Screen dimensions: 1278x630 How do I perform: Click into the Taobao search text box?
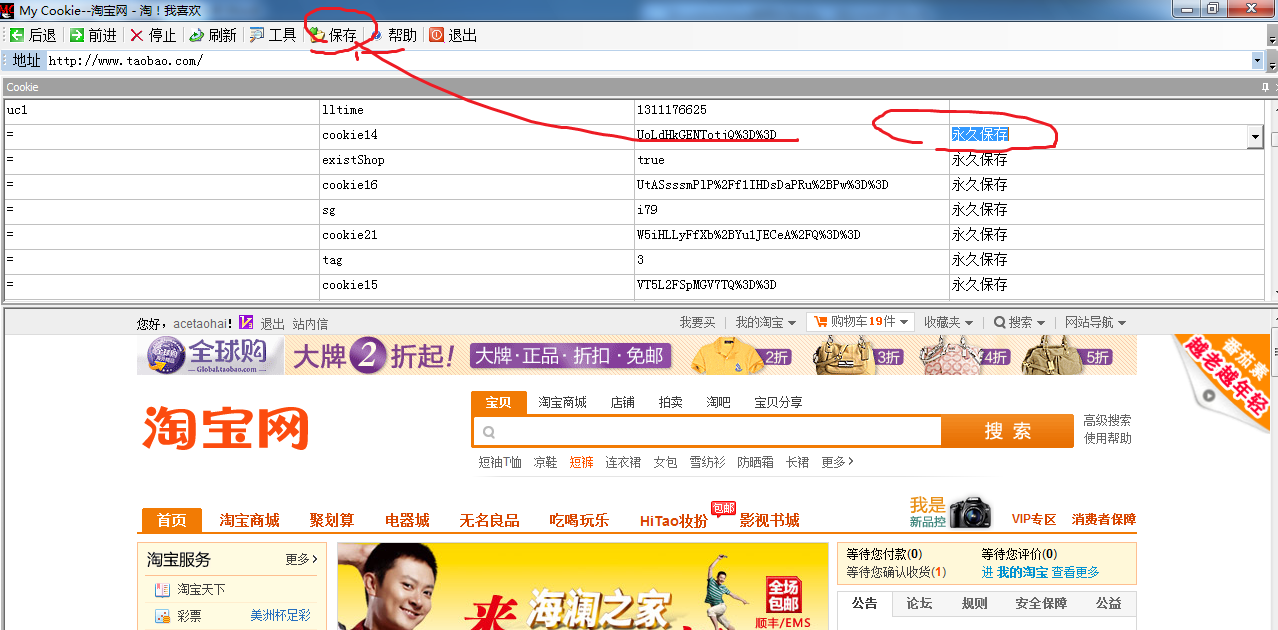tap(708, 432)
